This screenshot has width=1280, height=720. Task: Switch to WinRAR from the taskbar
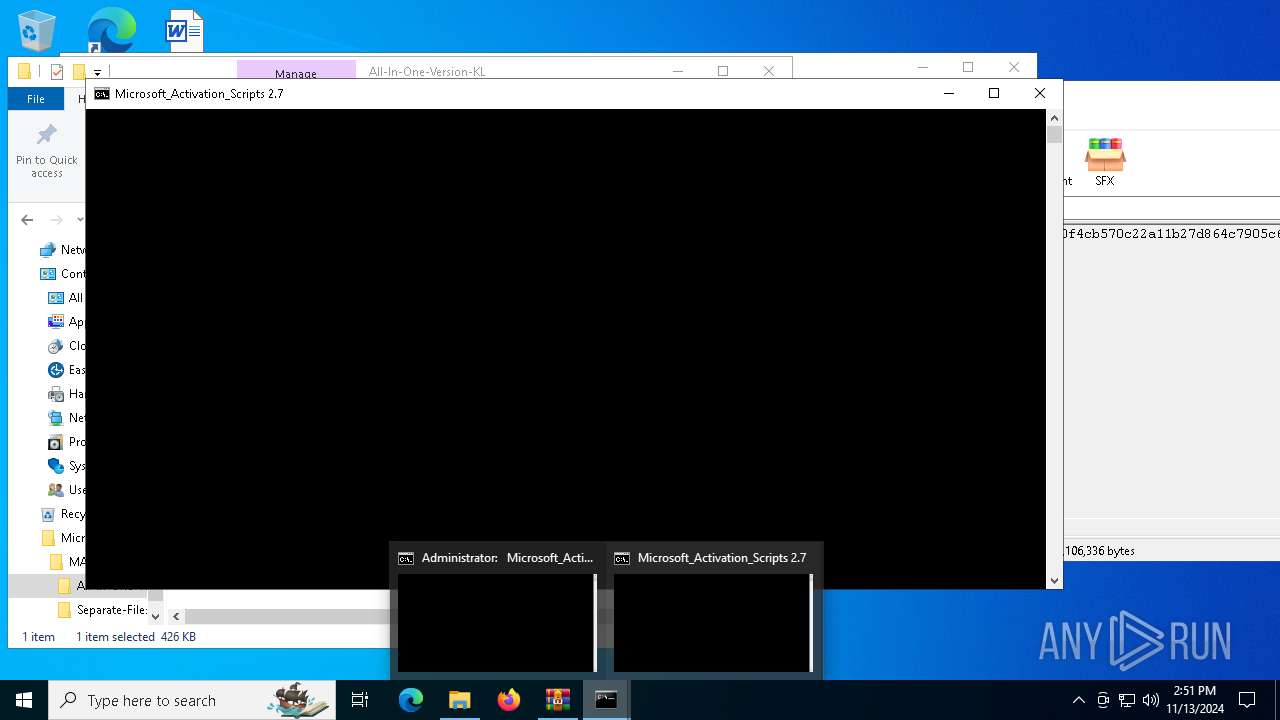point(558,700)
